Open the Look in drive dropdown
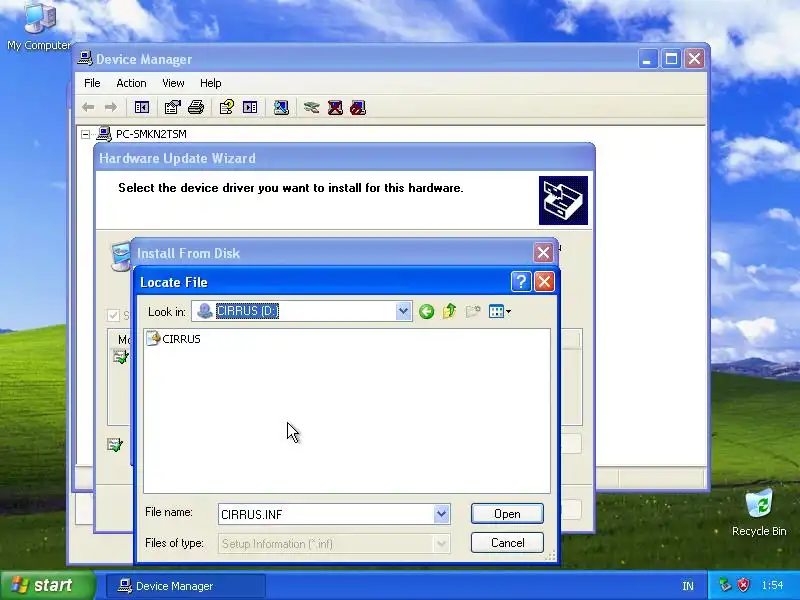Screen dimensions: 800x600 pos(403,311)
